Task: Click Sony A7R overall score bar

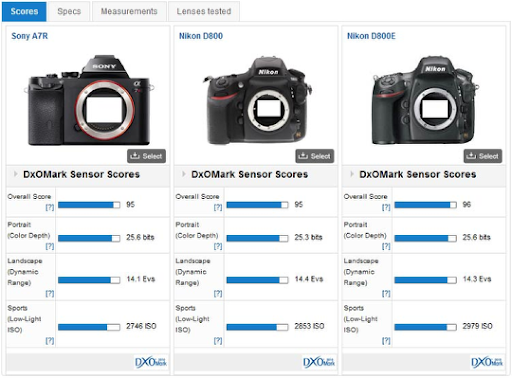Action: pyautogui.click(x=89, y=205)
